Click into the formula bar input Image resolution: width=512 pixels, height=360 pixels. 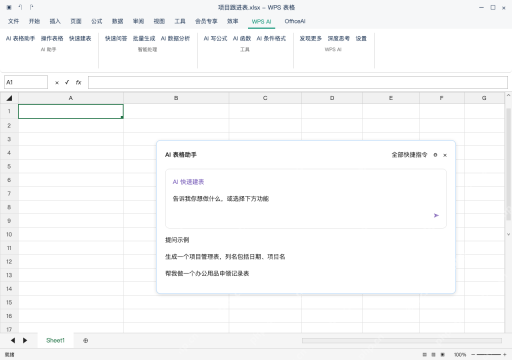pyautogui.click(x=298, y=82)
